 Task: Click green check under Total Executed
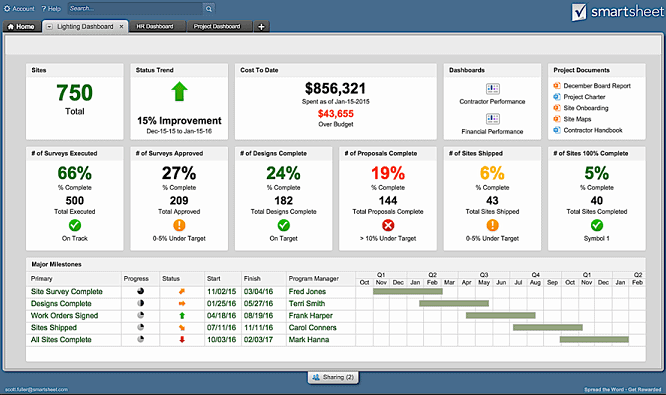click(75, 225)
